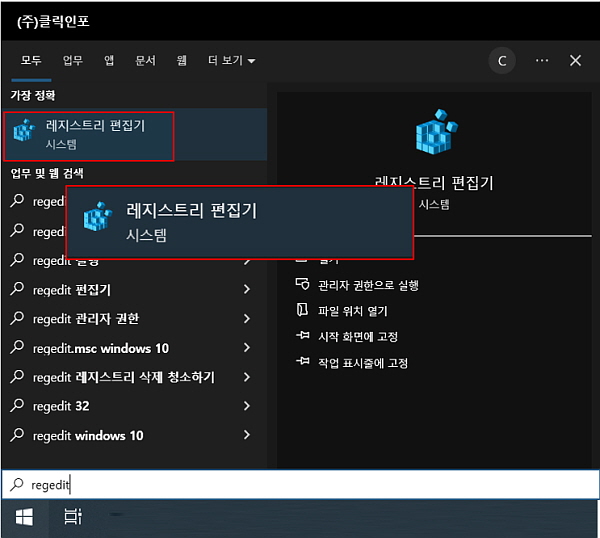Select suggestion regedit 관리자 권한
The width and height of the screenshot is (600, 538).
pyautogui.click(x=134, y=318)
